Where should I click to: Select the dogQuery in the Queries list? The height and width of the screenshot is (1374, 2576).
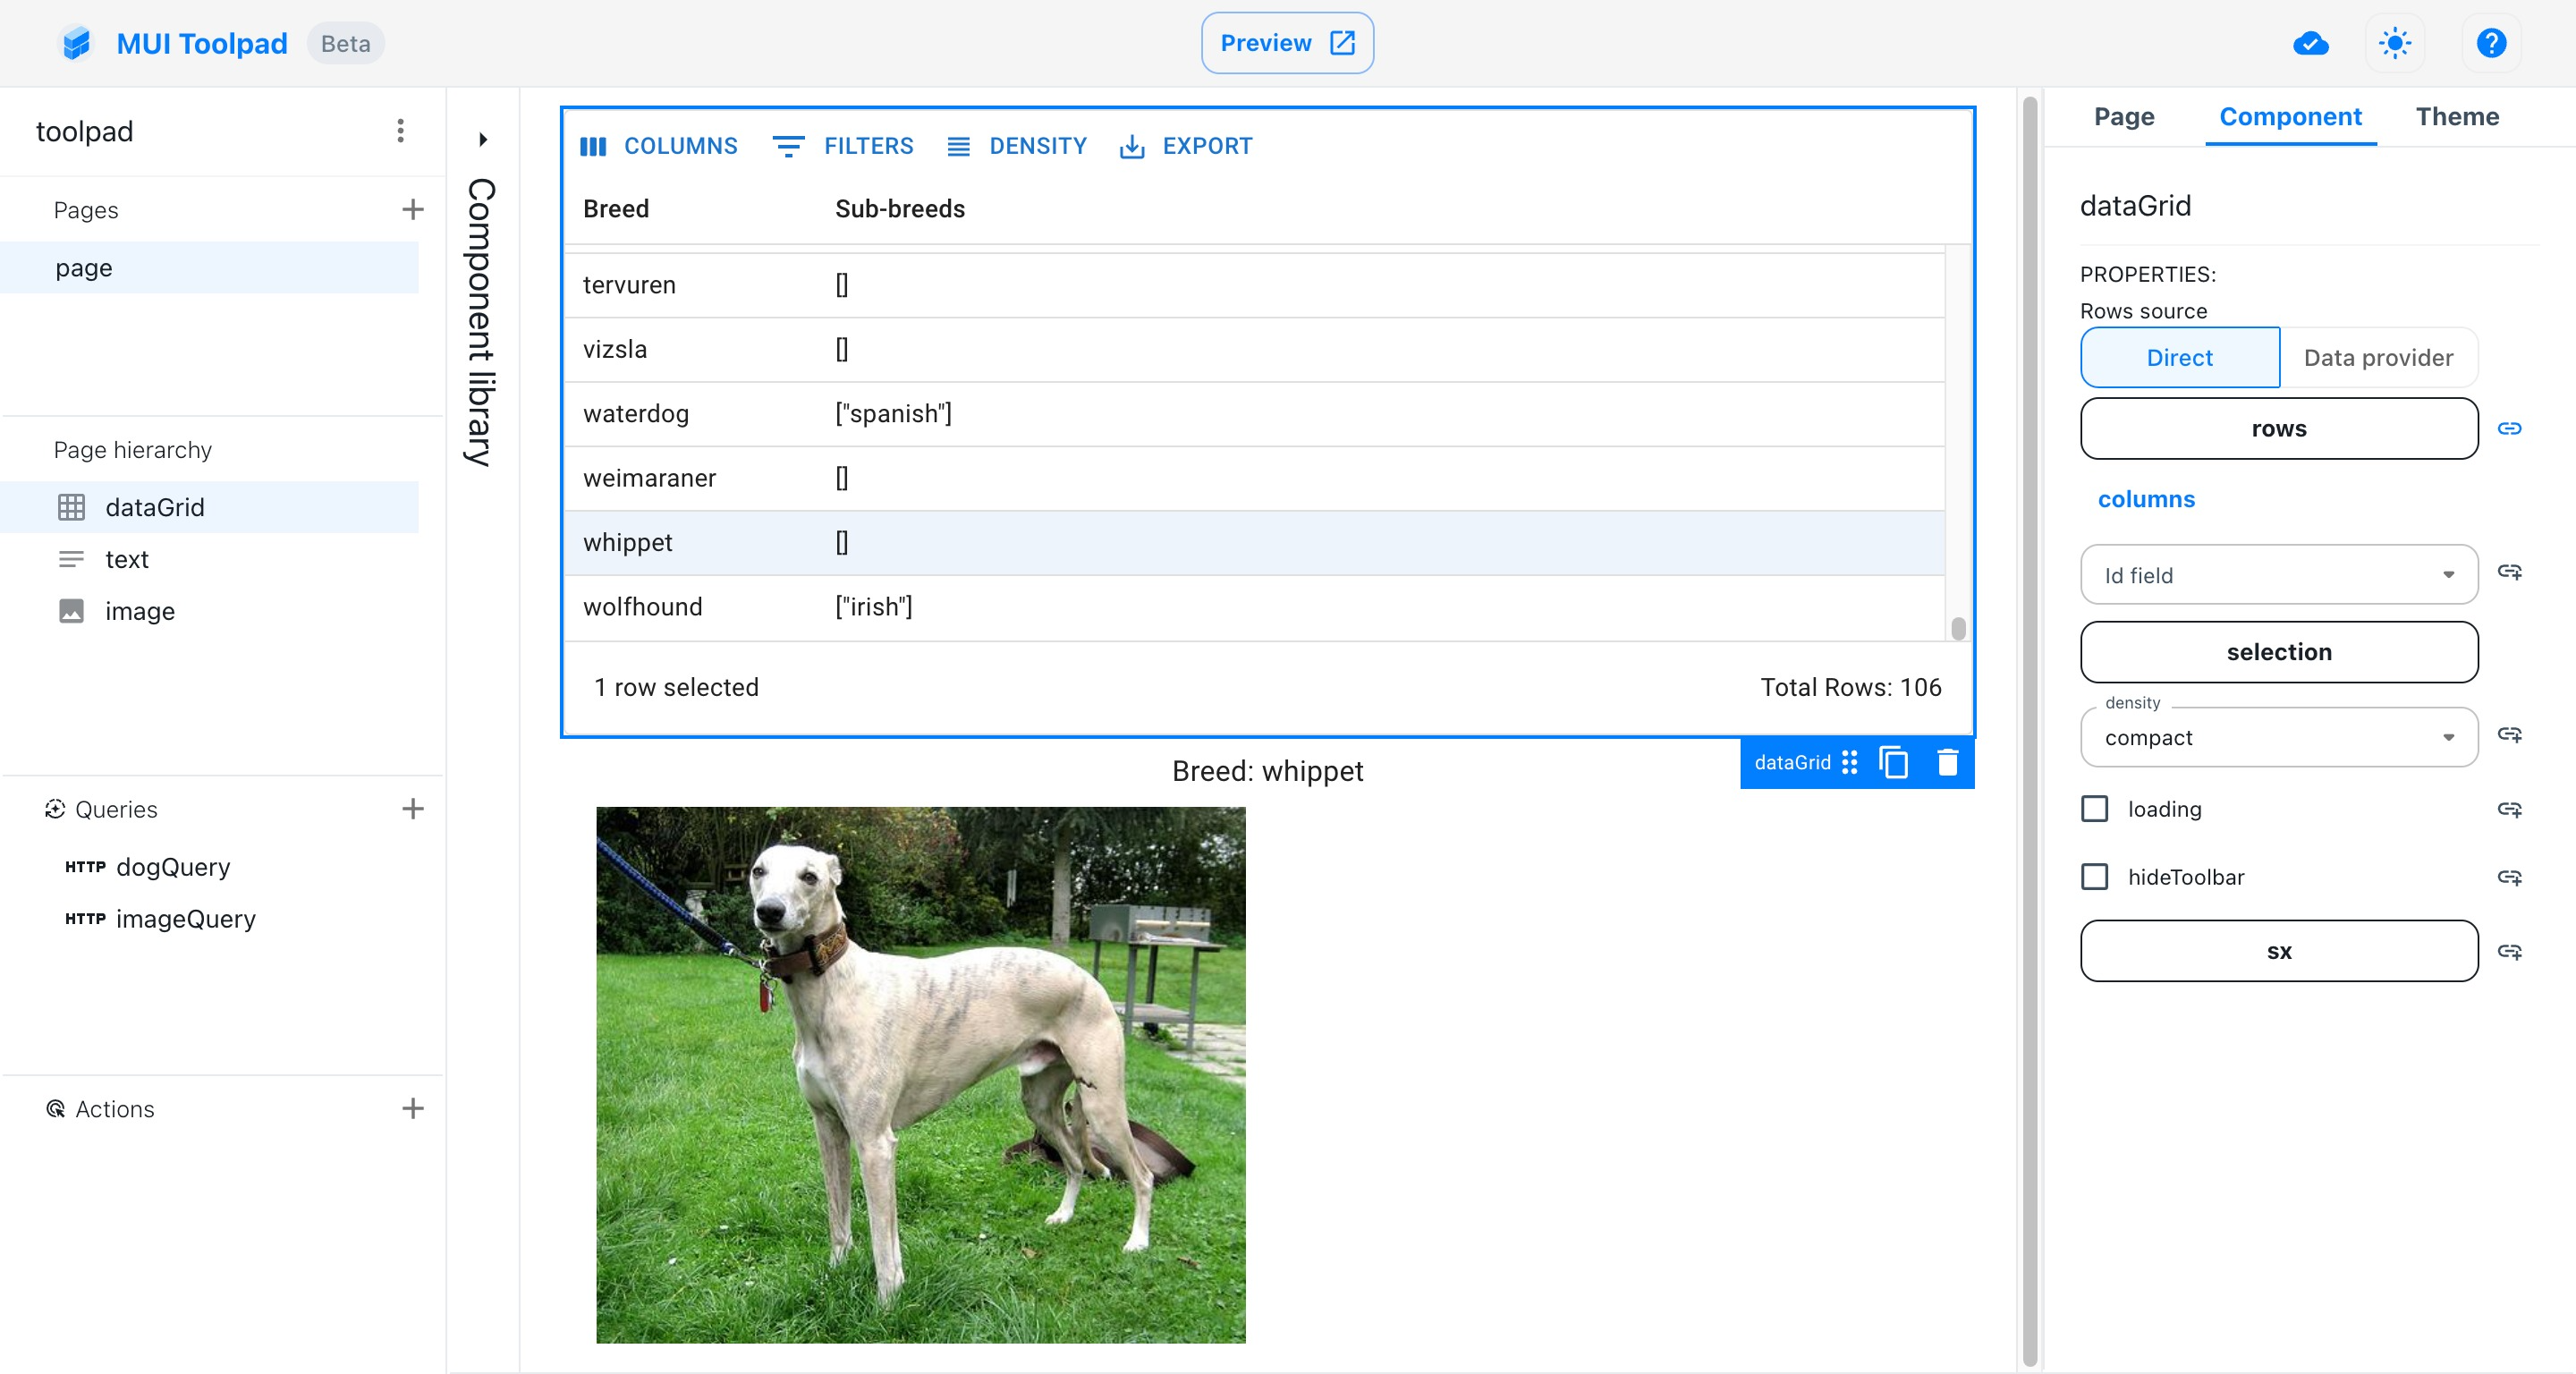click(x=173, y=866)
